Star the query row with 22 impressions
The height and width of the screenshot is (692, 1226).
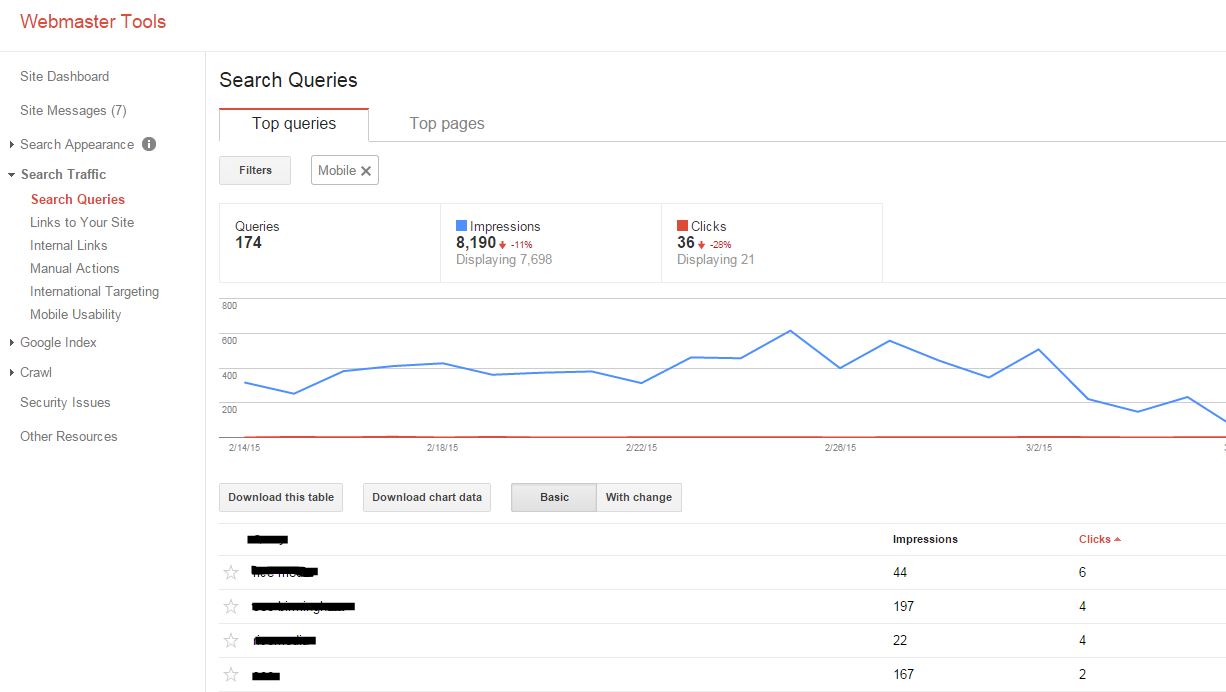tap(231, 641)
